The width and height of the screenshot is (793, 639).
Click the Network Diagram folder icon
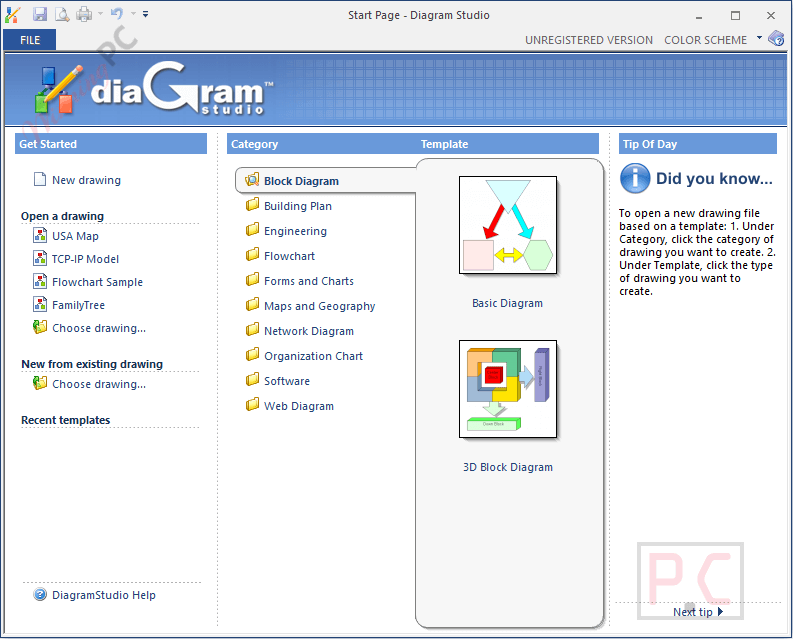click(x=252, y=330)
